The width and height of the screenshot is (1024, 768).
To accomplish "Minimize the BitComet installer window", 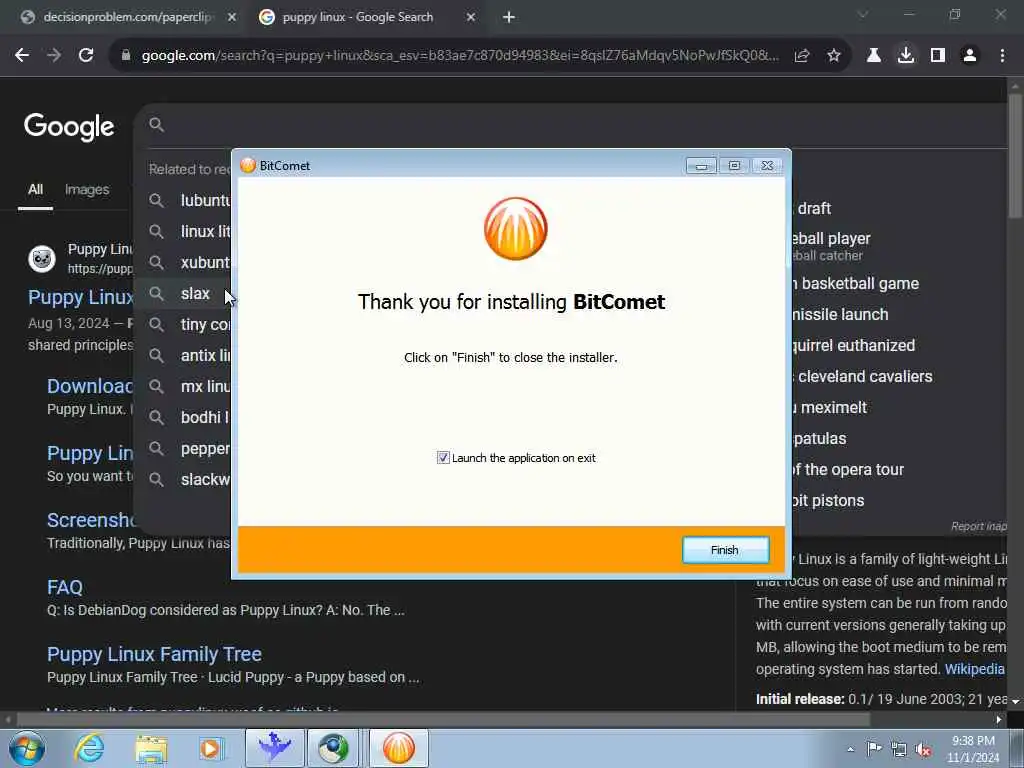I will point(701,166).
